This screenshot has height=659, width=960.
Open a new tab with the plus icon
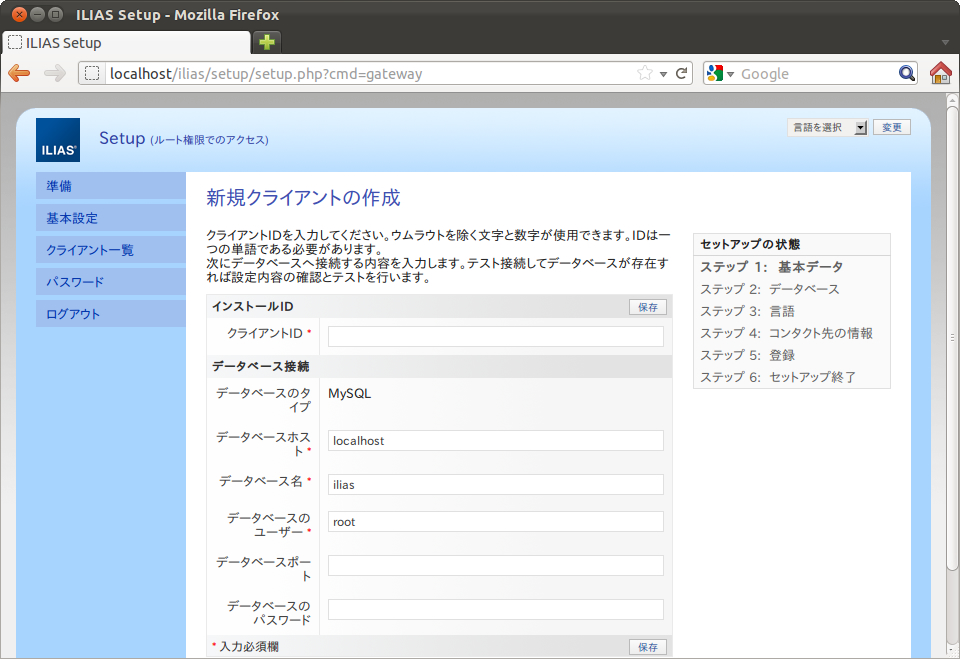click(x=266, y=42)
